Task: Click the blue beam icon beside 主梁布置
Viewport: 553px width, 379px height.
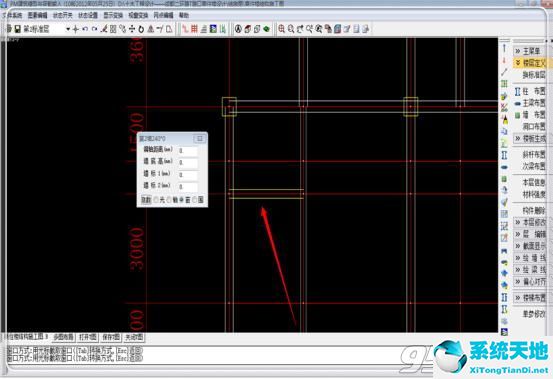Action: click(517, 103)
